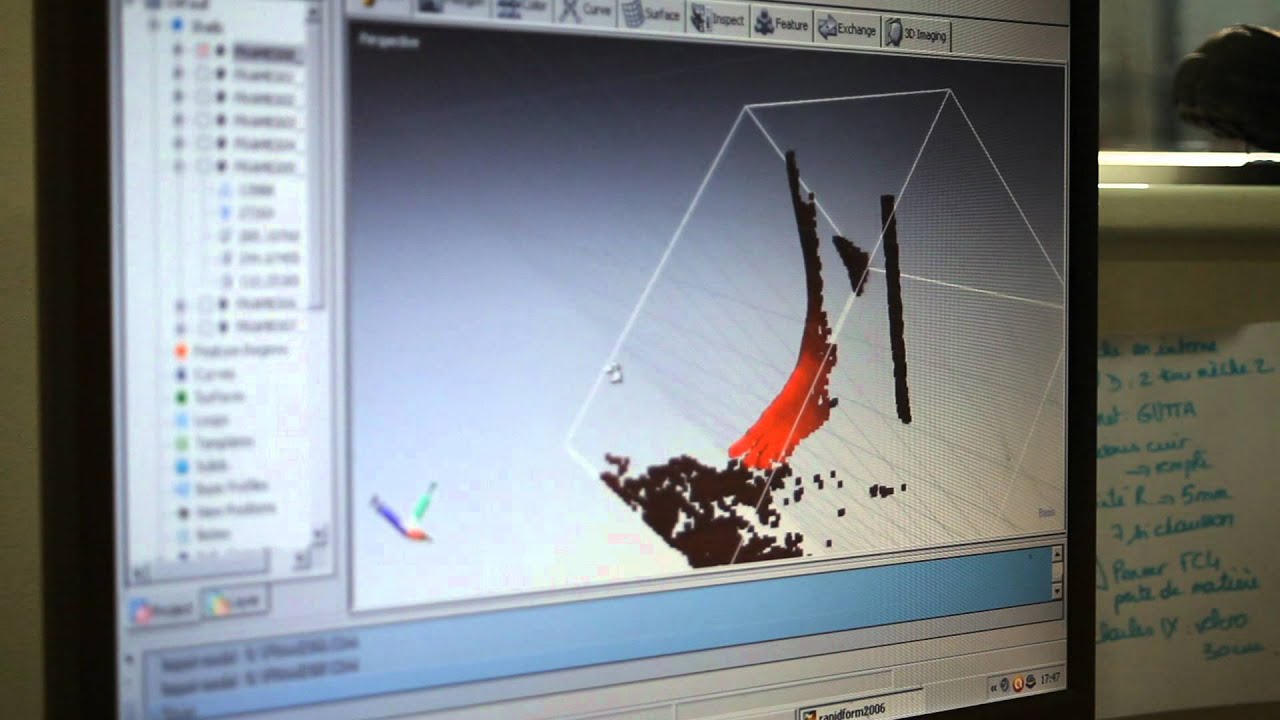Toggle checkbox of shell above 12986 entry

pyautogui.click(x=203, y=164)
